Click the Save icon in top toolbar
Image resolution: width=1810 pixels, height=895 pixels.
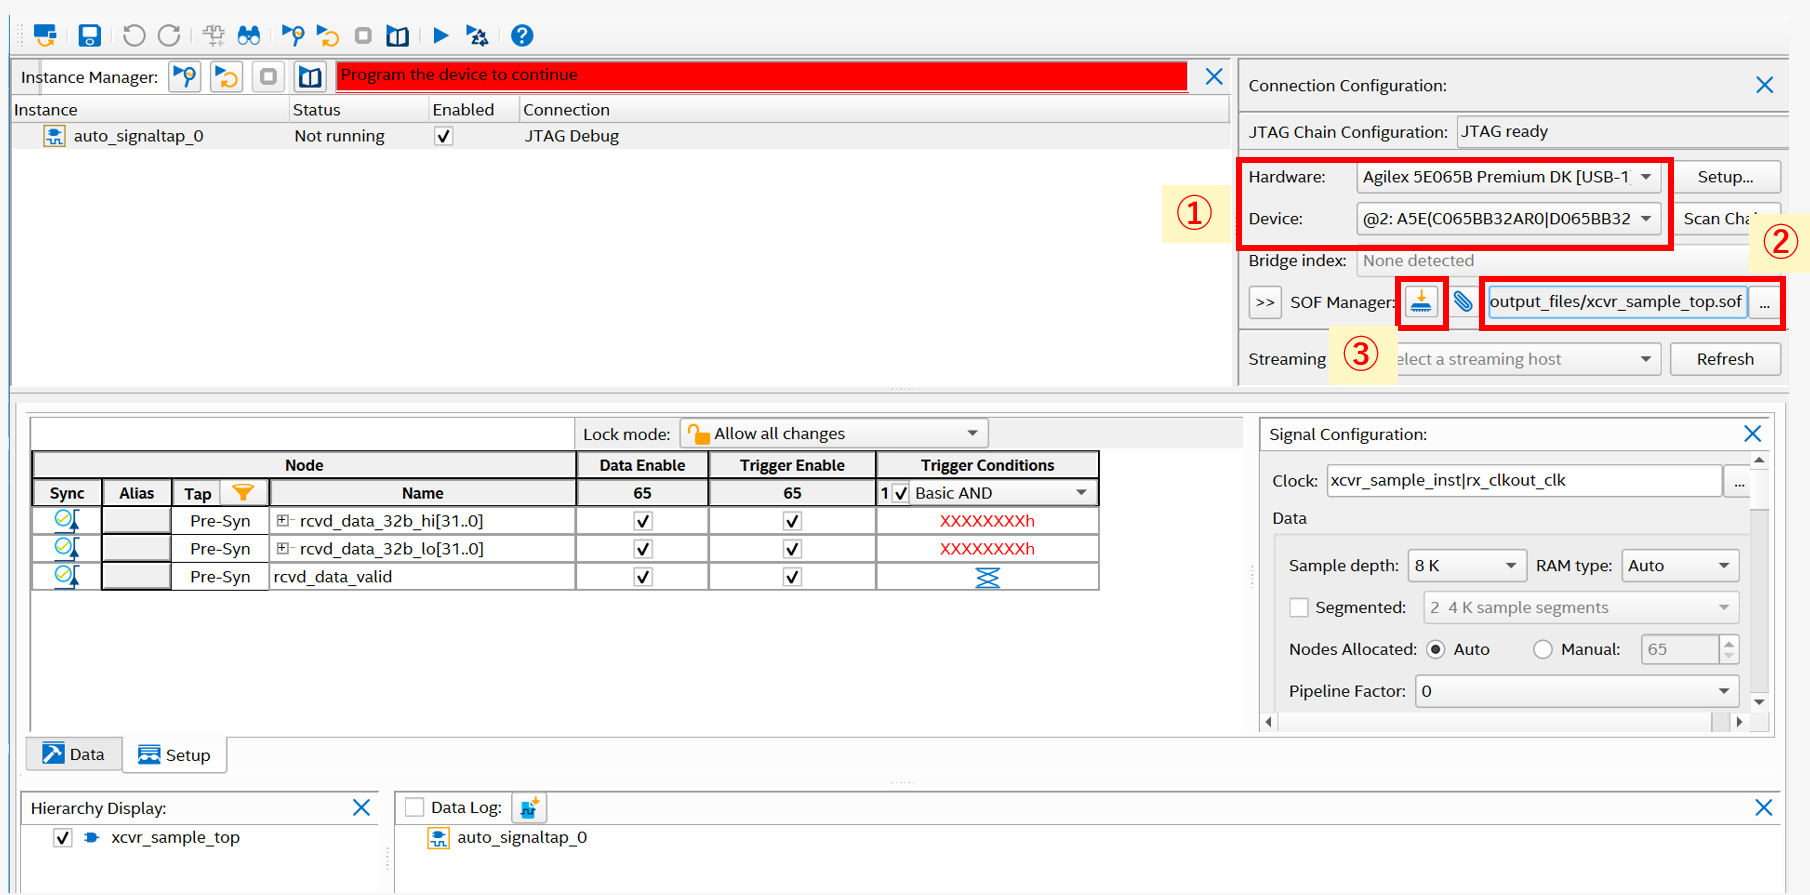pos(90,36)
